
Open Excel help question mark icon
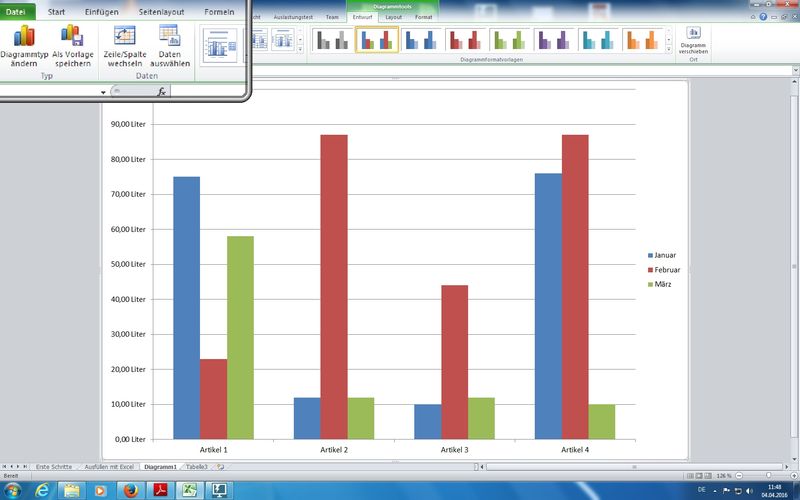point(763,17)
